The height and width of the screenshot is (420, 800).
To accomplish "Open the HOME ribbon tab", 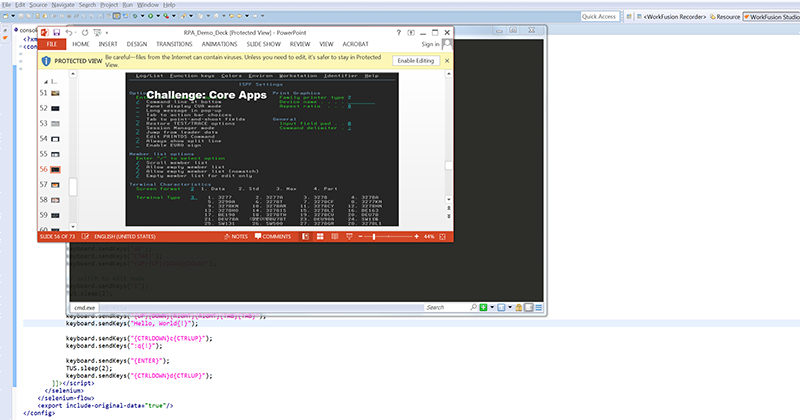I will [x=81, y=44].
